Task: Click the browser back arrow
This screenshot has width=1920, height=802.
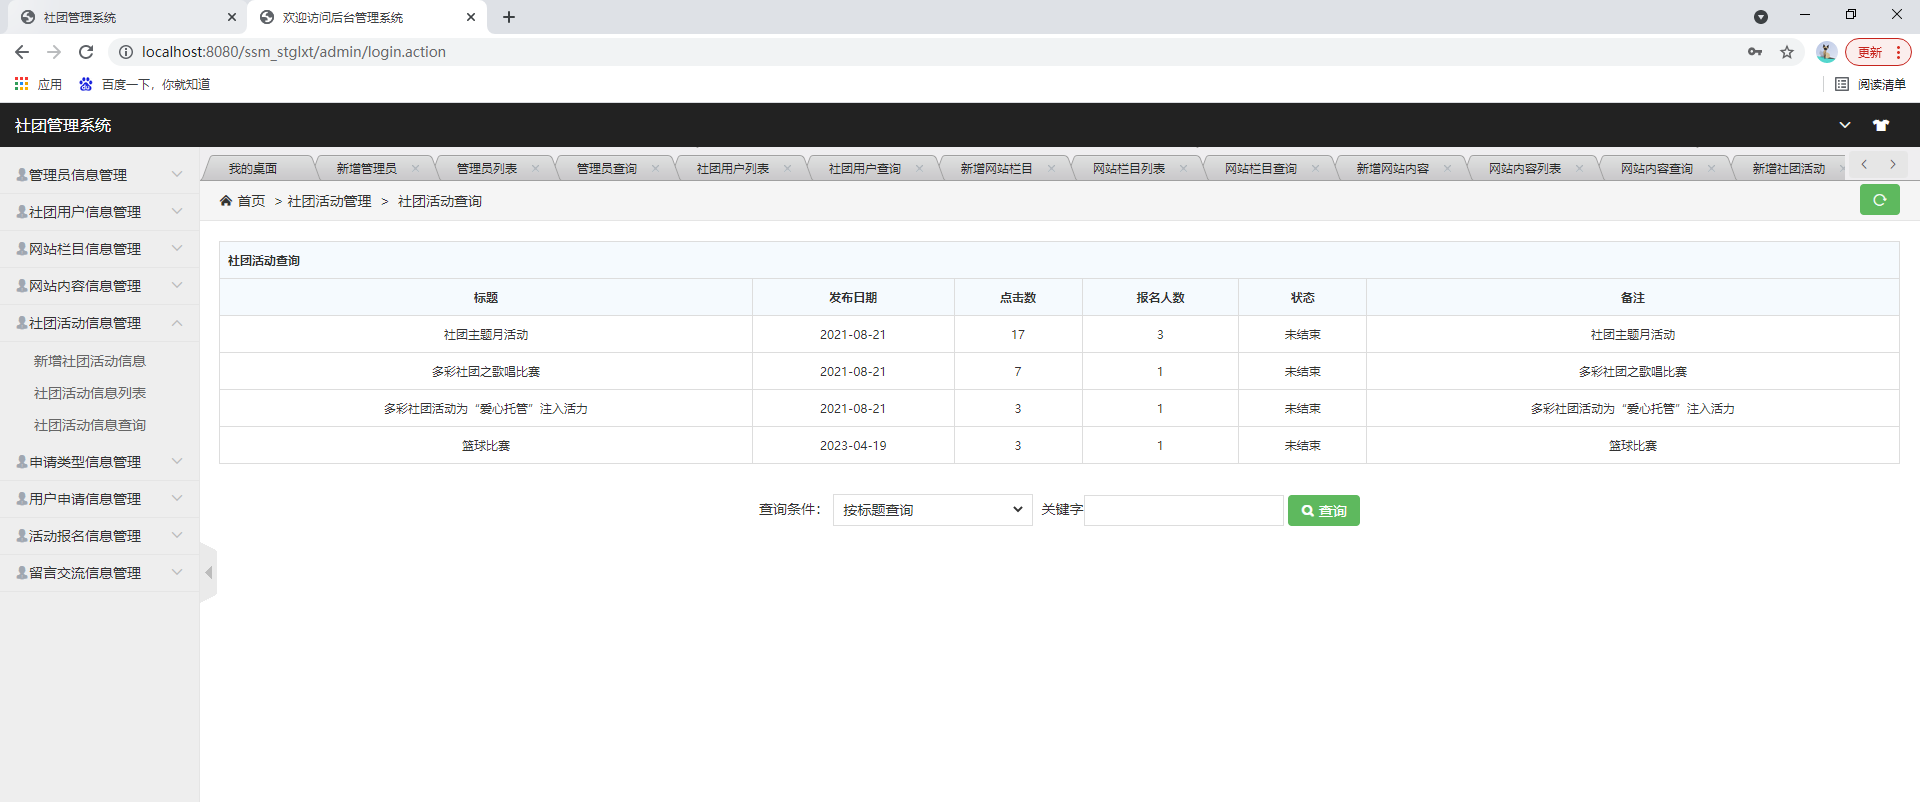Action: 22,52
